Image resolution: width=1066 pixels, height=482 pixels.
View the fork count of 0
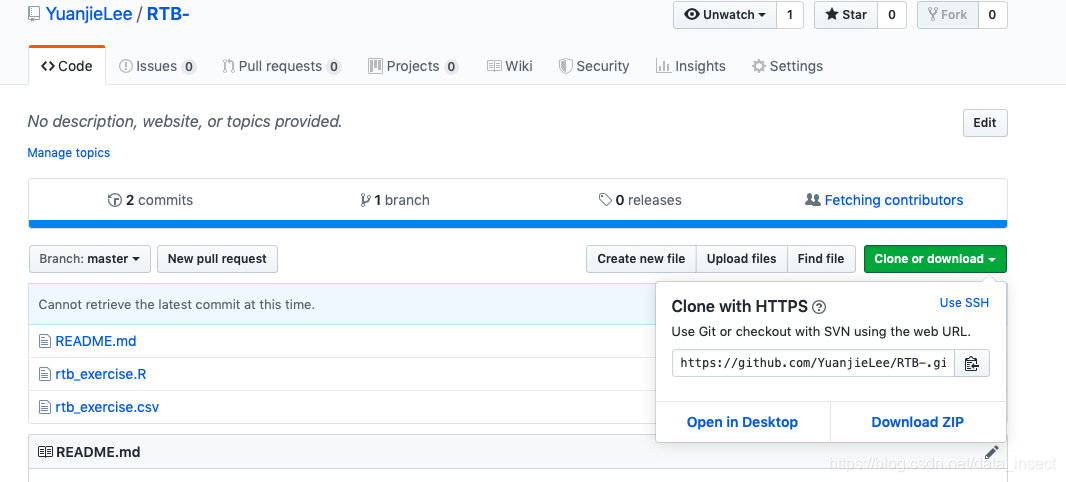pos(993,15)
